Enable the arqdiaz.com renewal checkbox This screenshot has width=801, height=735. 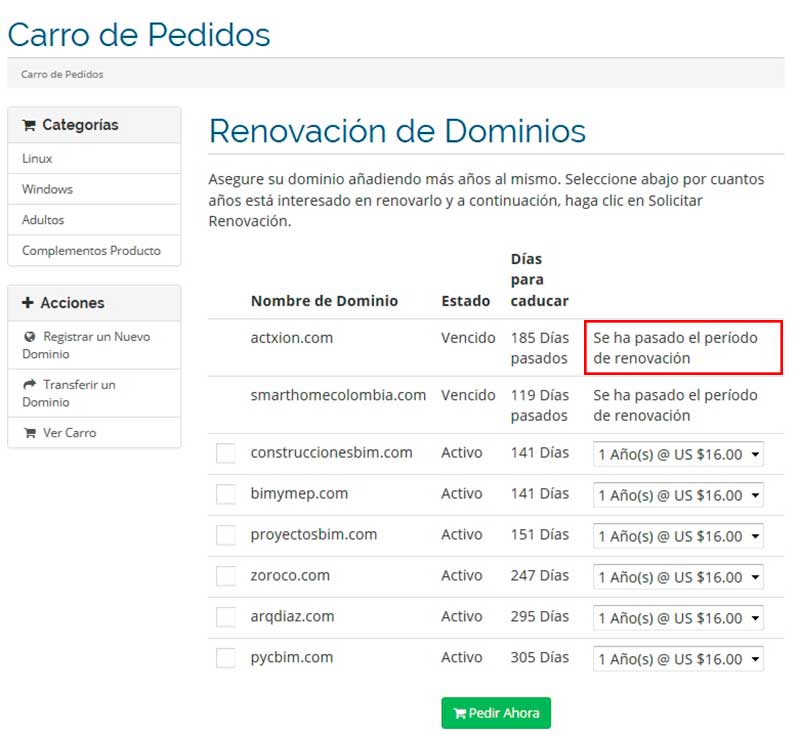(x=226, y=617)
